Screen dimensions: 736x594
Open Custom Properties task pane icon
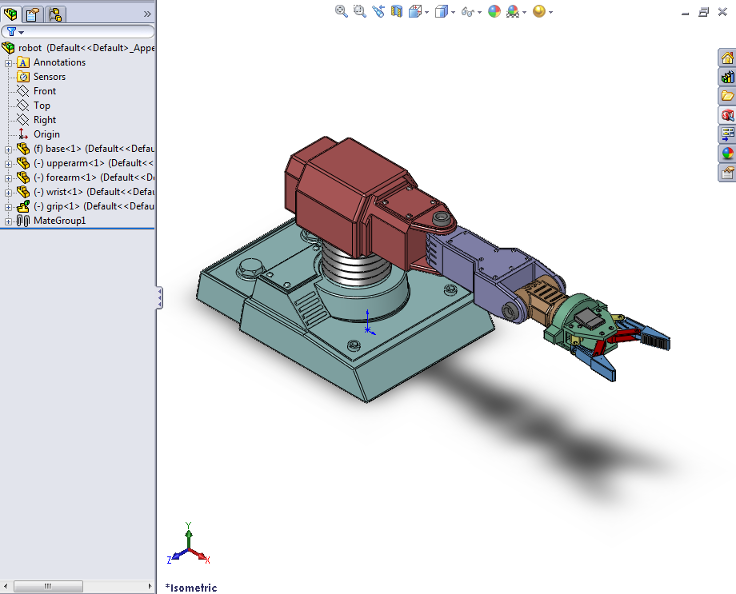[727, 173]
